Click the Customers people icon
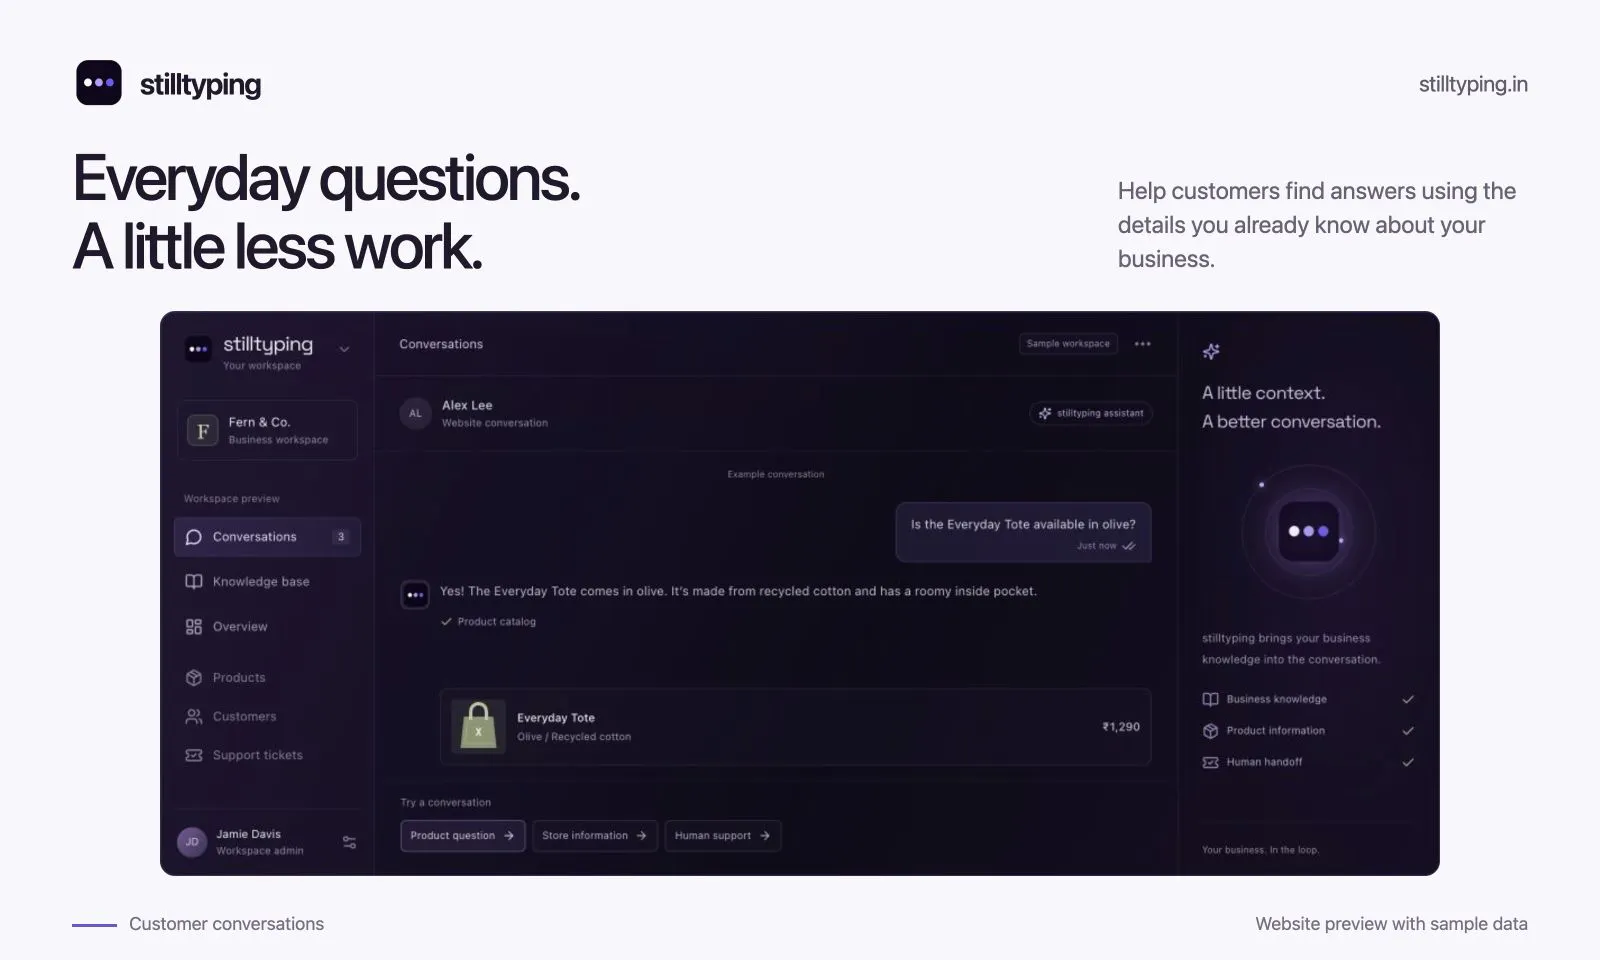The image size is (1600, 960). (x=194, y=717)
